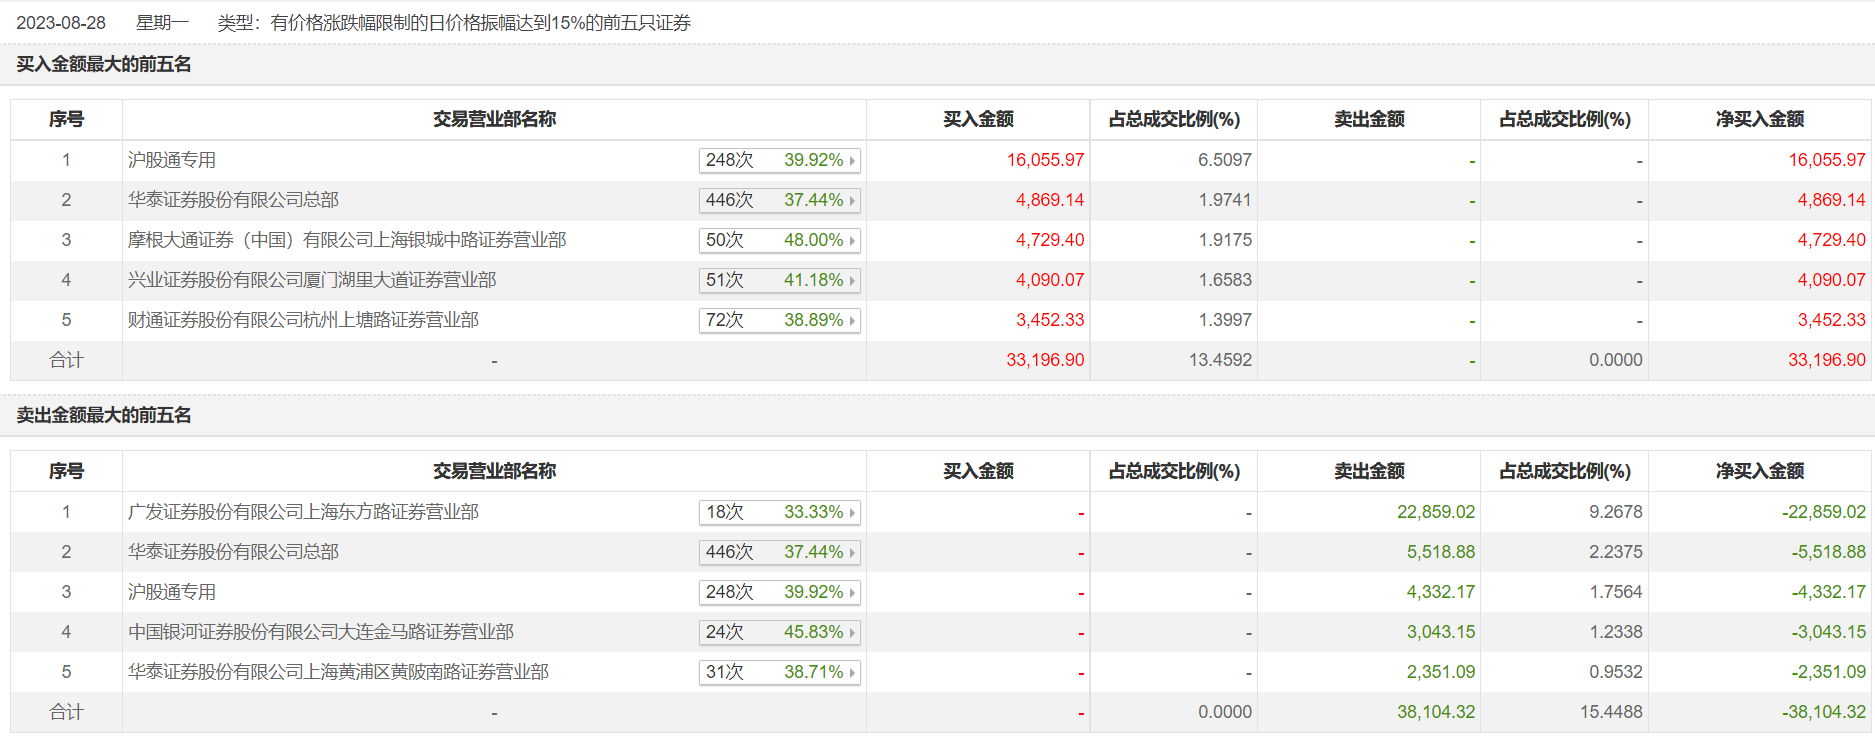Expand the 51次 41.18% stats box
1875x739 pixels.
[x=779, y=280]
